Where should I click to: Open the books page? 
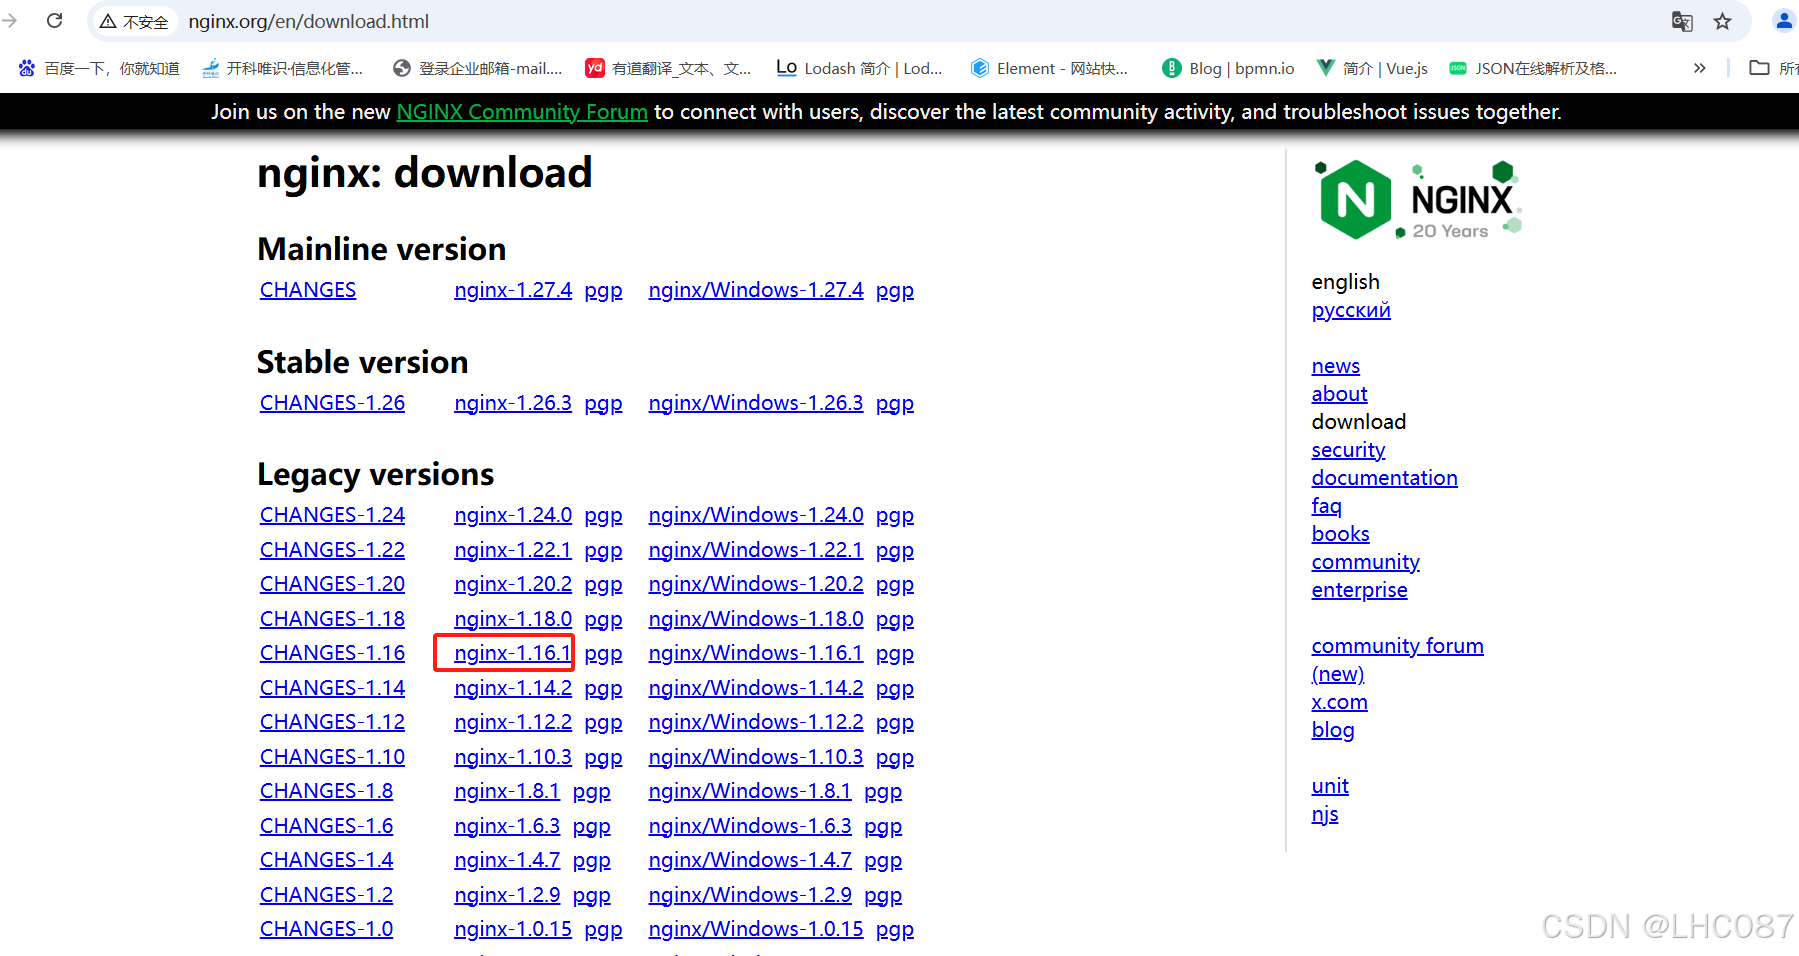[x=1340, y=534]
